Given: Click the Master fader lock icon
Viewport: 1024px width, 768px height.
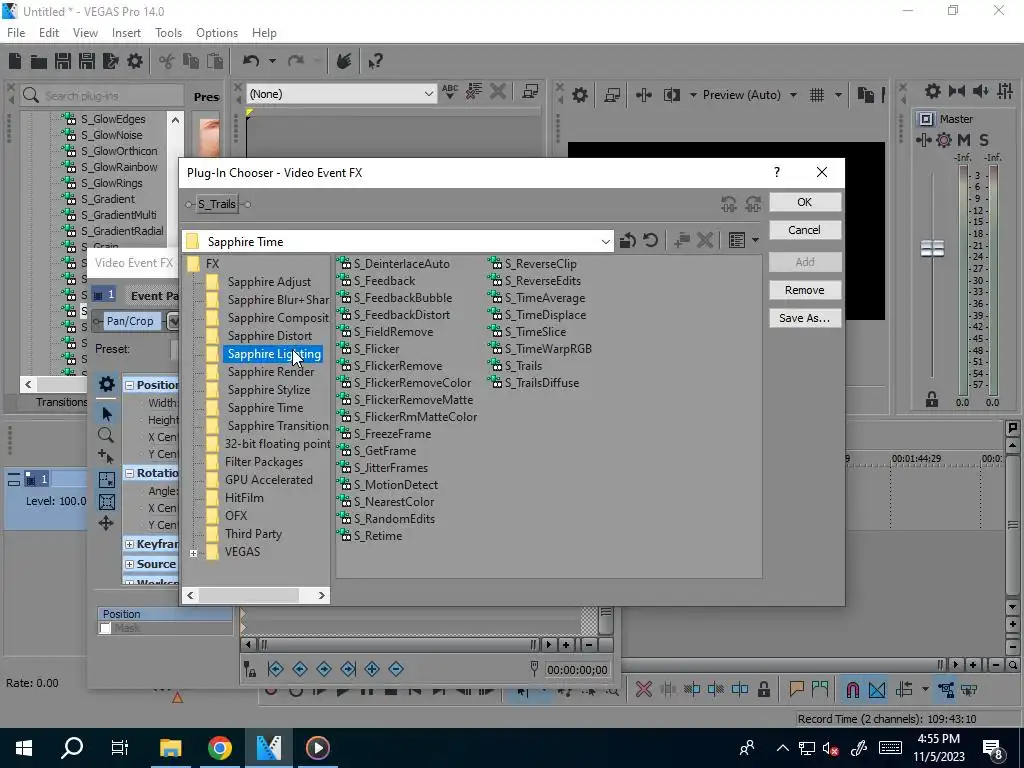Looking at the screenshot, I should tap(932, 400).
